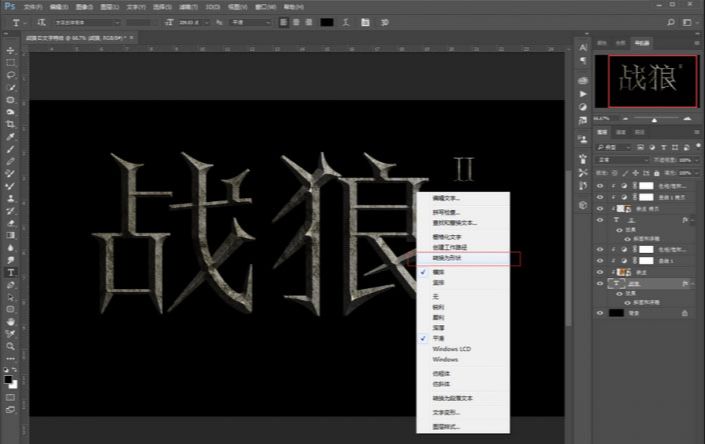Hide the 背景 background layer eye
Screen dimensions: 705x444
[x=600, y=313]
